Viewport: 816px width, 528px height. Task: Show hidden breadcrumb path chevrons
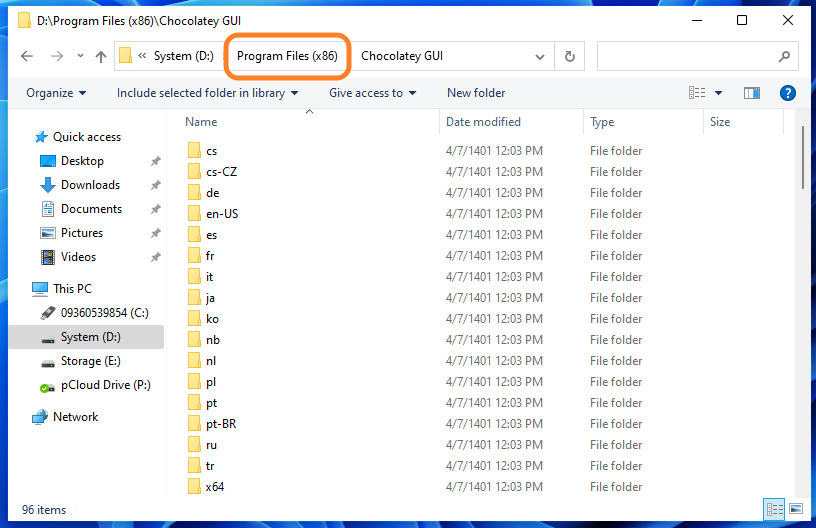[x=142, y=56]
